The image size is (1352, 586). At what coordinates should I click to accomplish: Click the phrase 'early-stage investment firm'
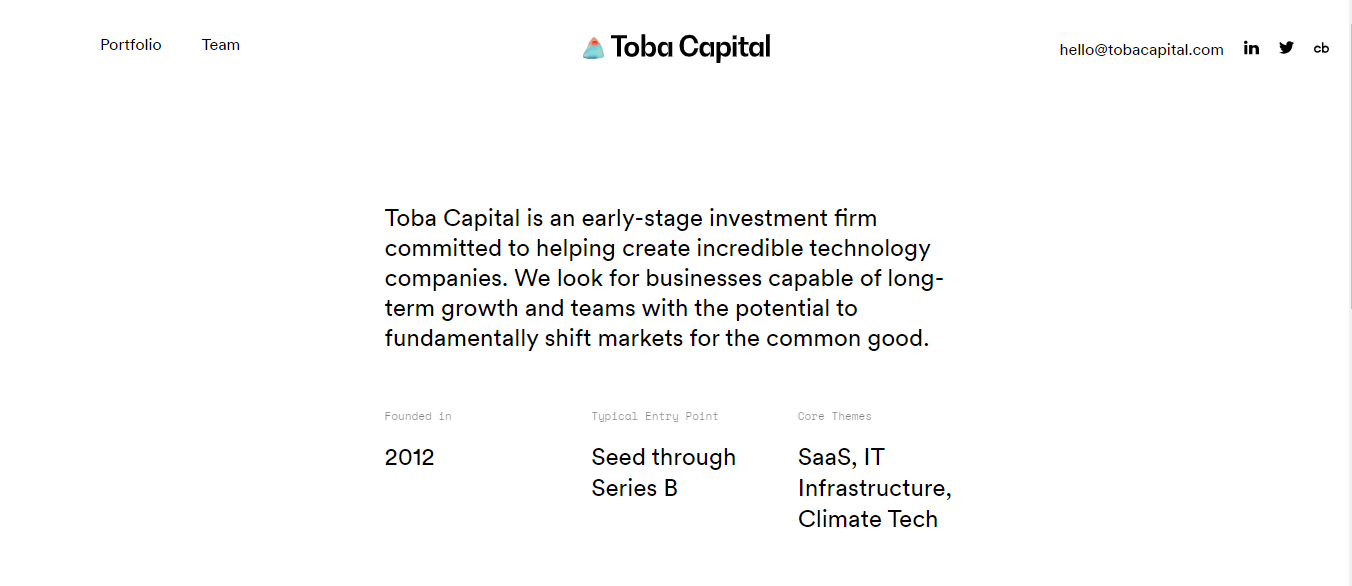pyautogui.click(x=729, y=218)
